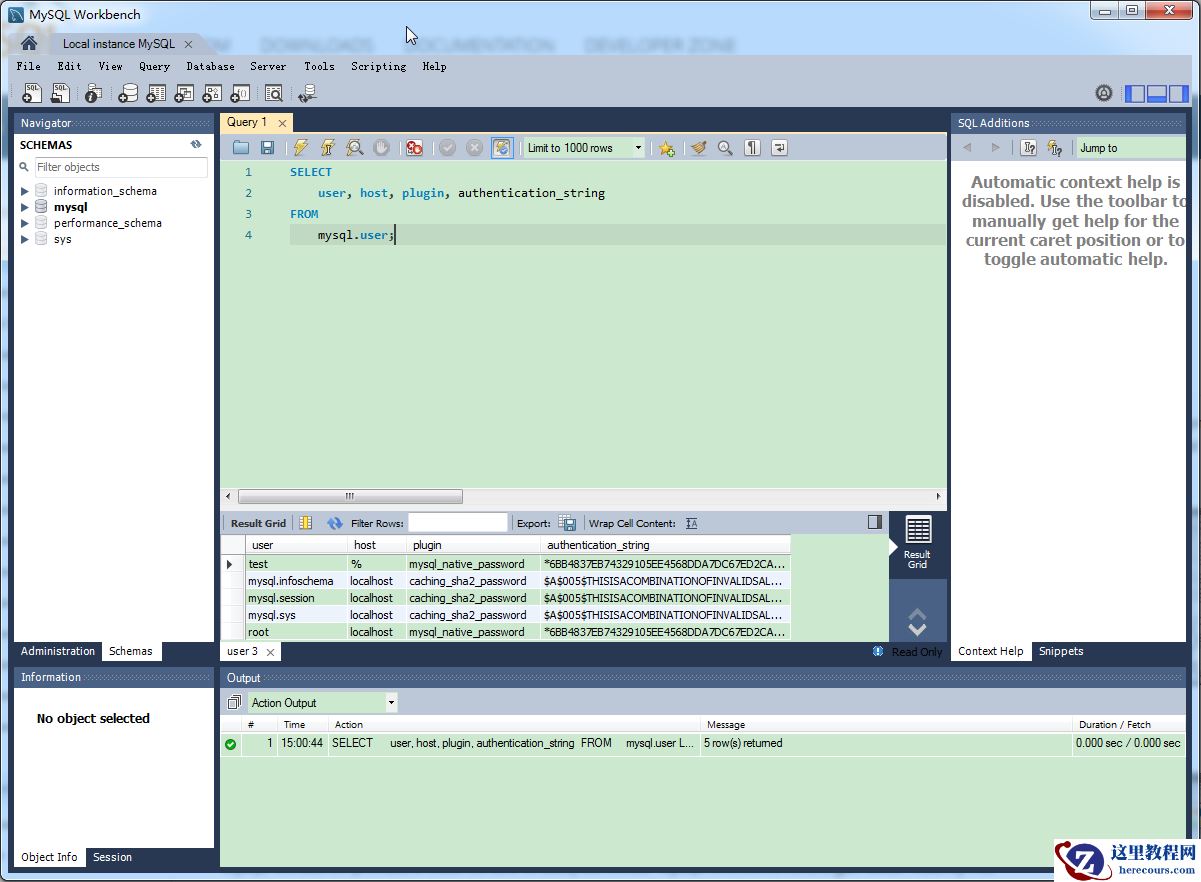This screenshot has width=1201, height=882.
Task: Expand result panel chevrons below Result Grid
Action: pos(917,623)
